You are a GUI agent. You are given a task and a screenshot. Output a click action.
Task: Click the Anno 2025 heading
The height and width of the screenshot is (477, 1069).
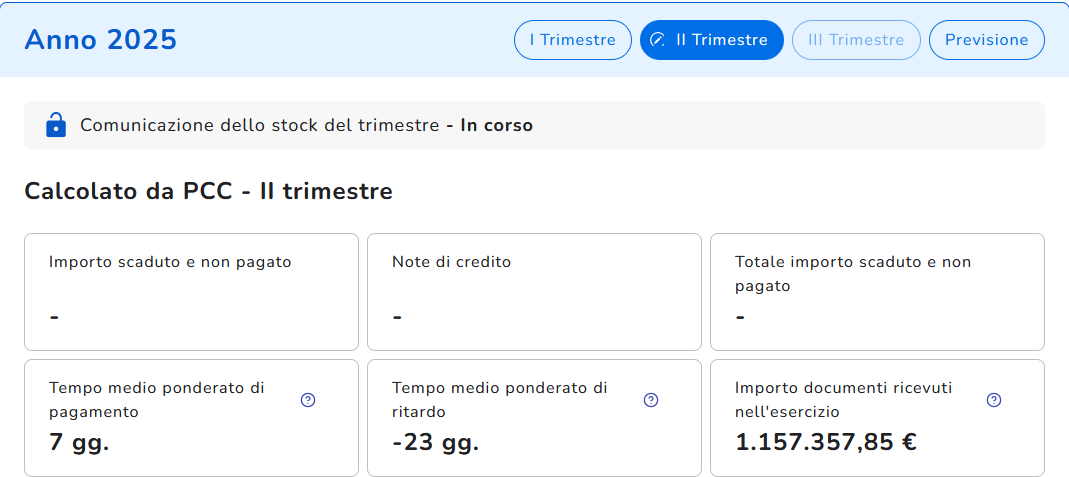click(100, 40)
